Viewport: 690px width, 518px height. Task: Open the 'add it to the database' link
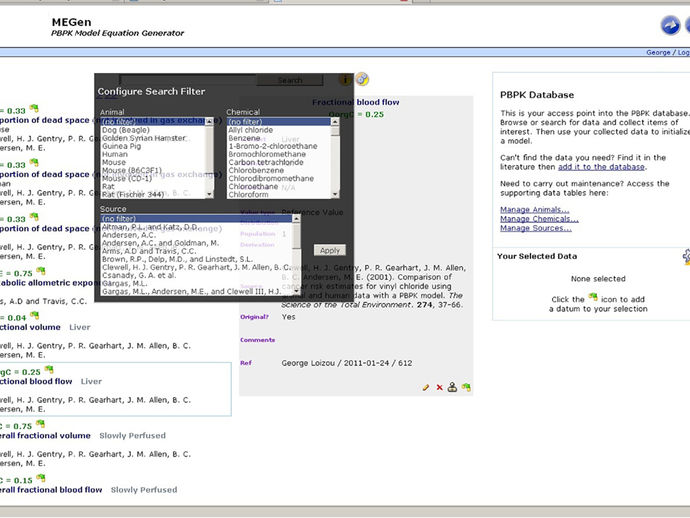pos(601,167)
